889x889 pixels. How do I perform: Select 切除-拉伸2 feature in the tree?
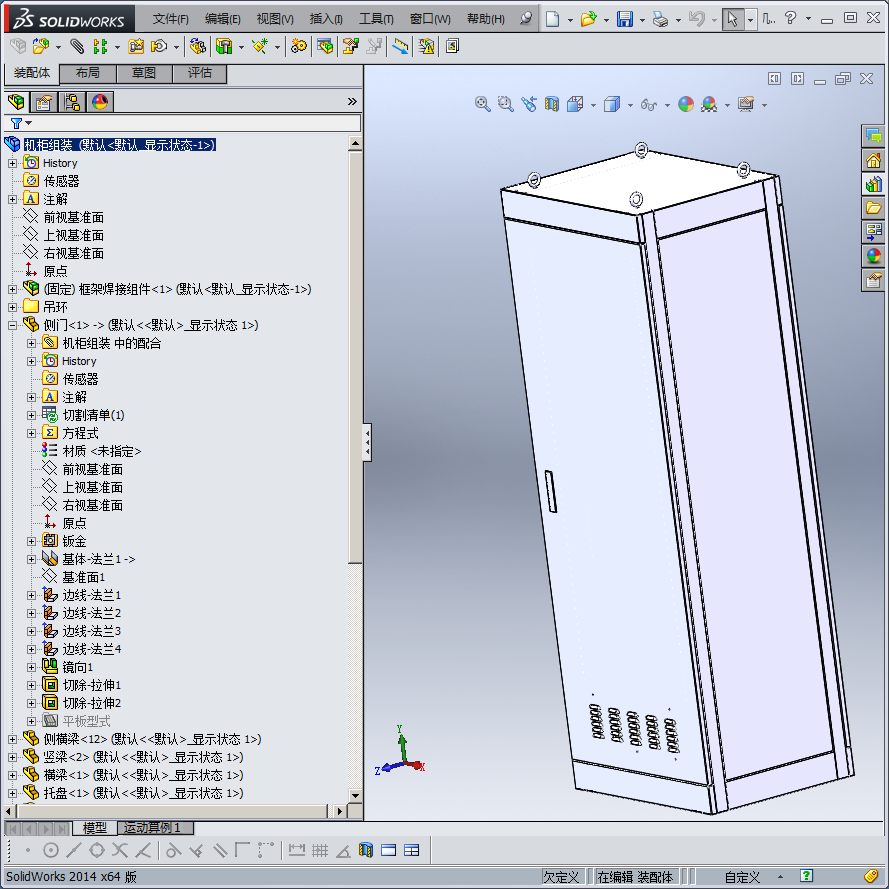[x=91, y=703]
